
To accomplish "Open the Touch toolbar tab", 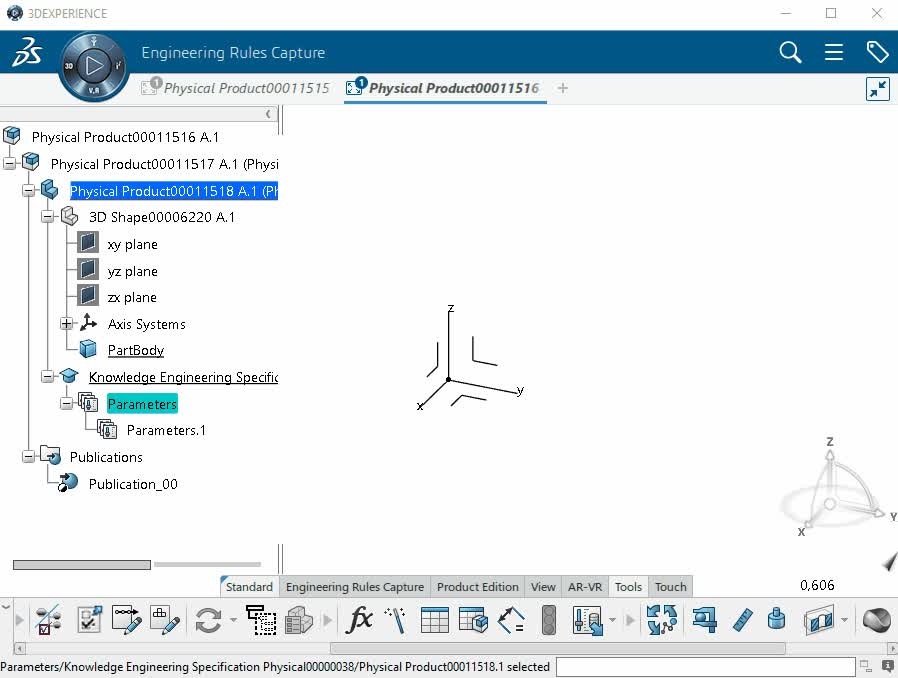I will point(671,587).
